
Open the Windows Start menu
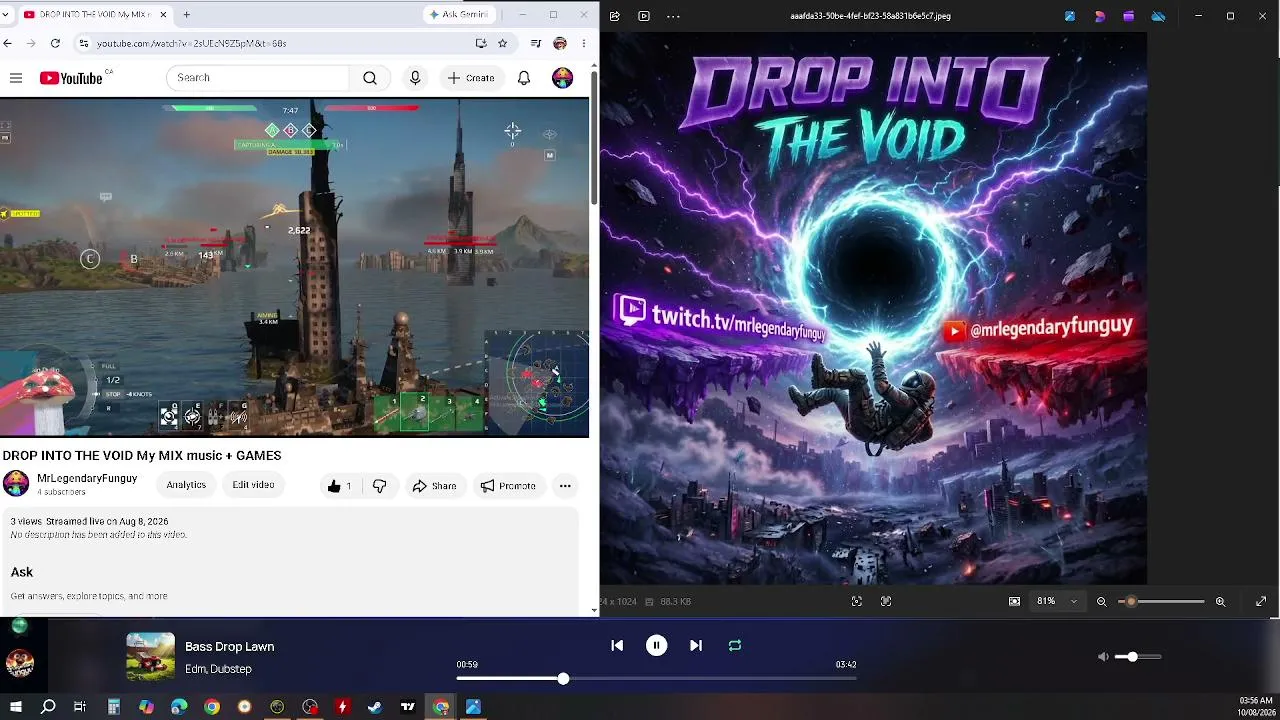15,707
